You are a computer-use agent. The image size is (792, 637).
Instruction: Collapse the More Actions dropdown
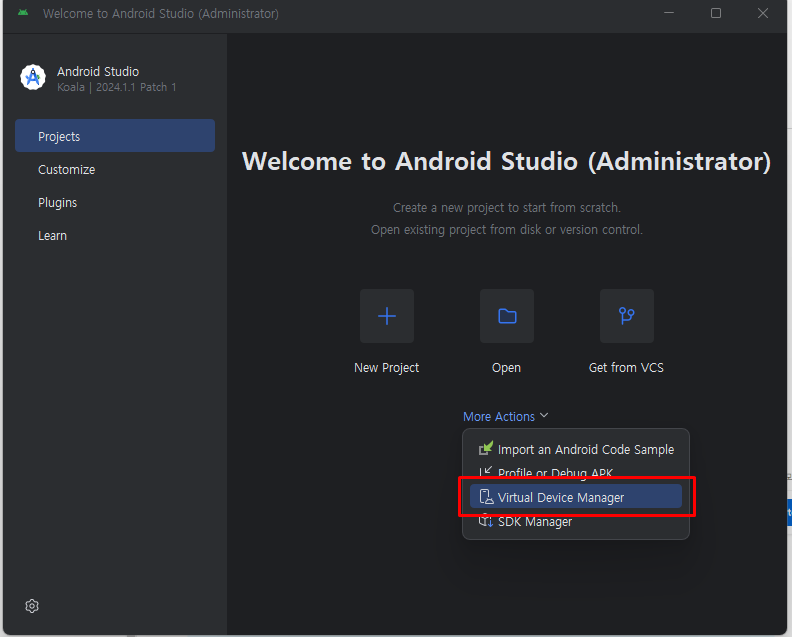point(506,416)
